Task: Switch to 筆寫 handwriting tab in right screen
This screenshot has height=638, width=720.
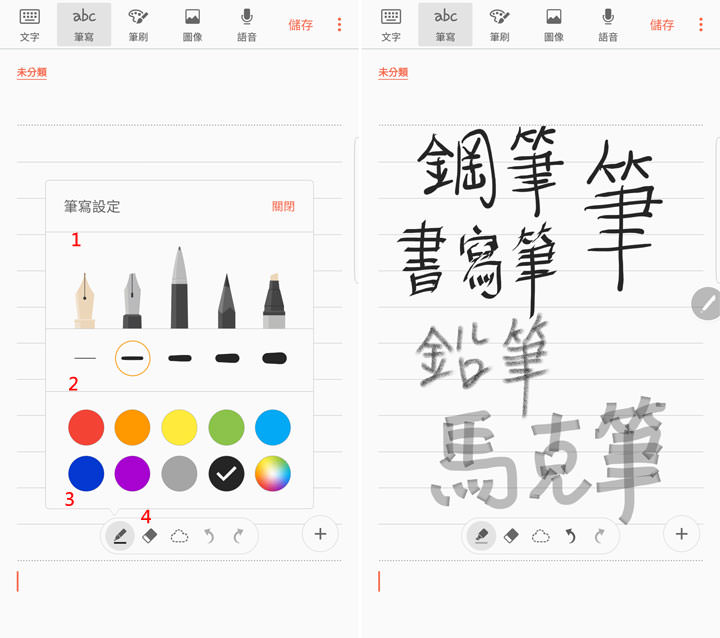Action: tap(445, 25)
